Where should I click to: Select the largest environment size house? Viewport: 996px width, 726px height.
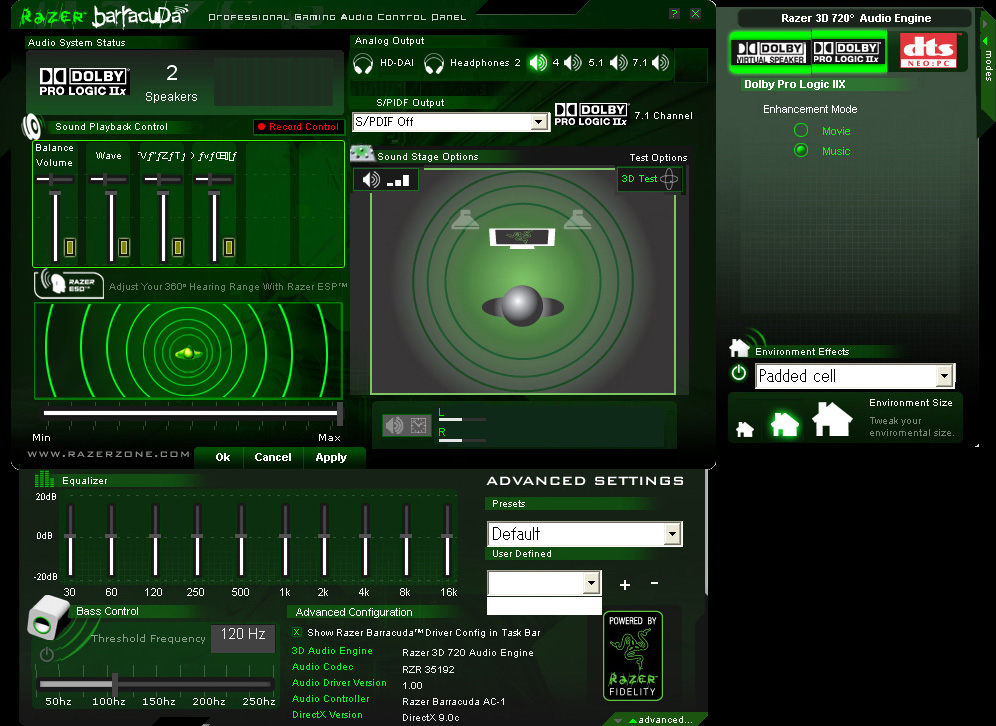(832, 419)
